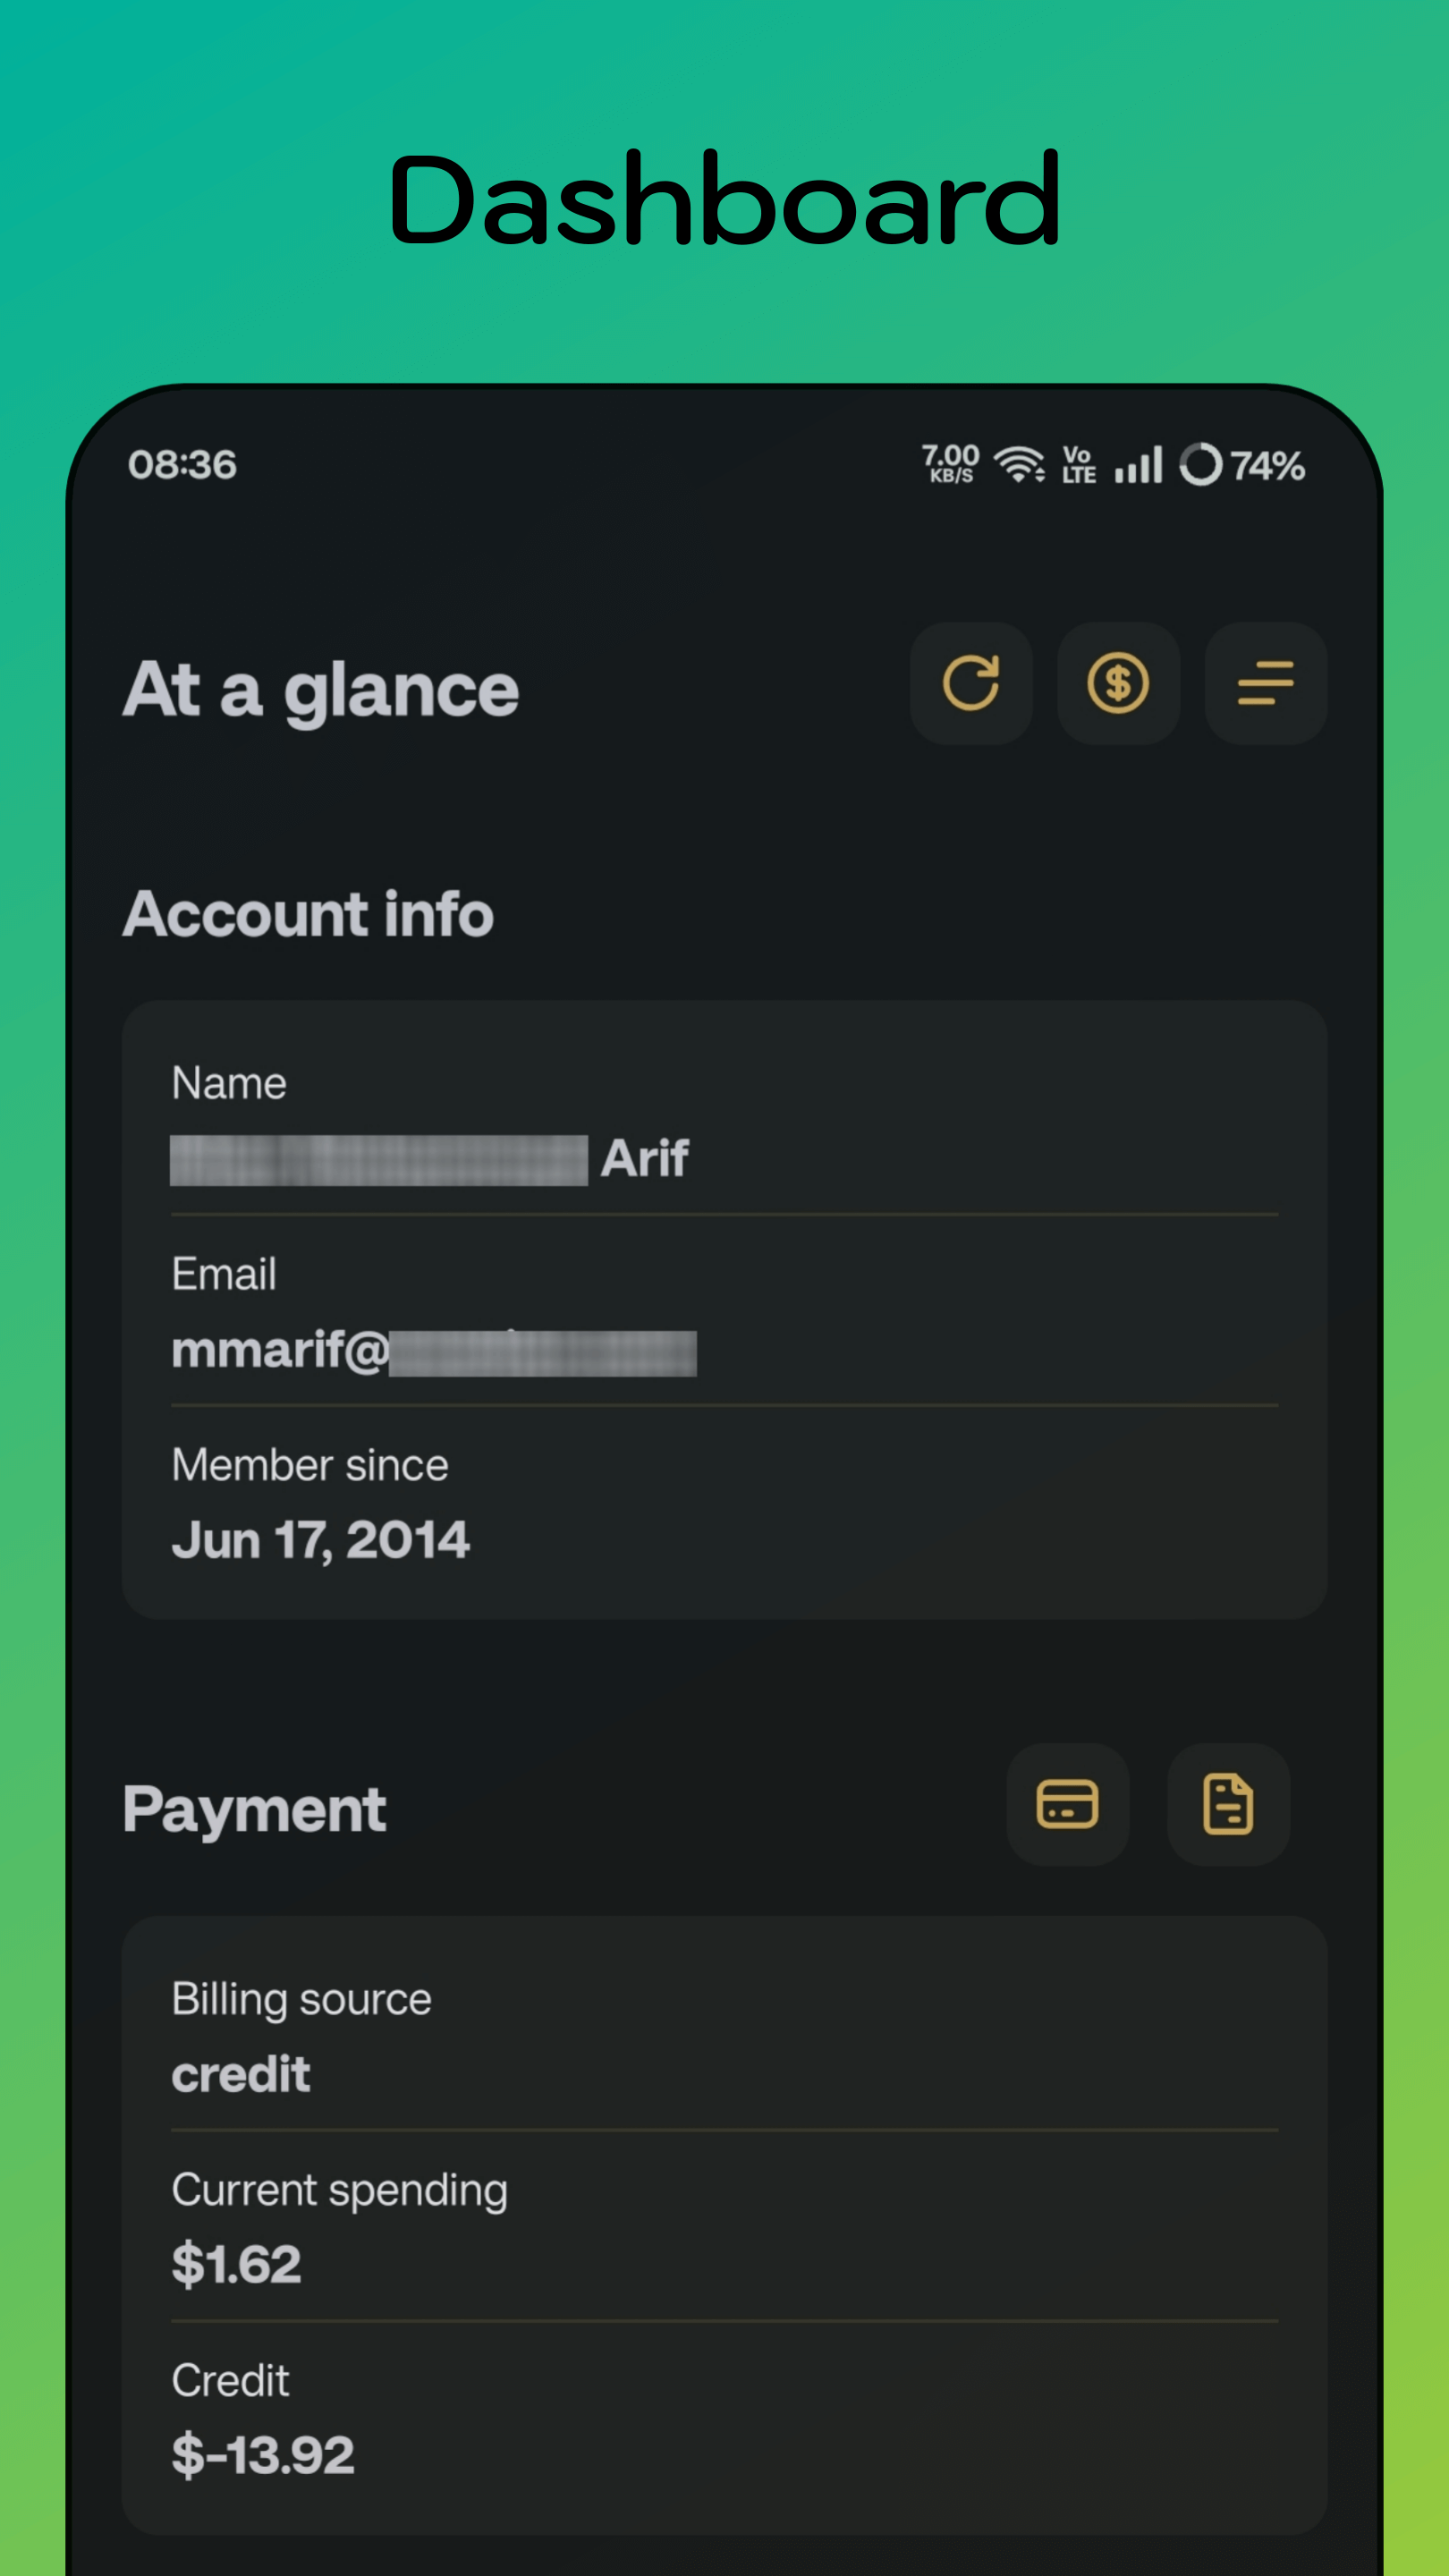Tap the VoLTE status indicator

[1078, 465]
